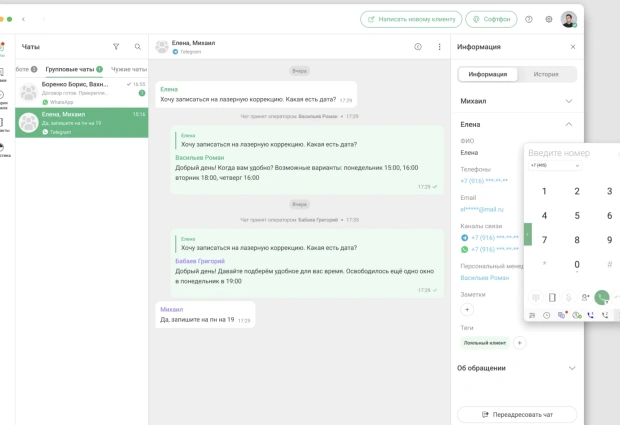620x425 pixels.
Task: Click the chat info icon in header
Action: click(x=418, y=46)
